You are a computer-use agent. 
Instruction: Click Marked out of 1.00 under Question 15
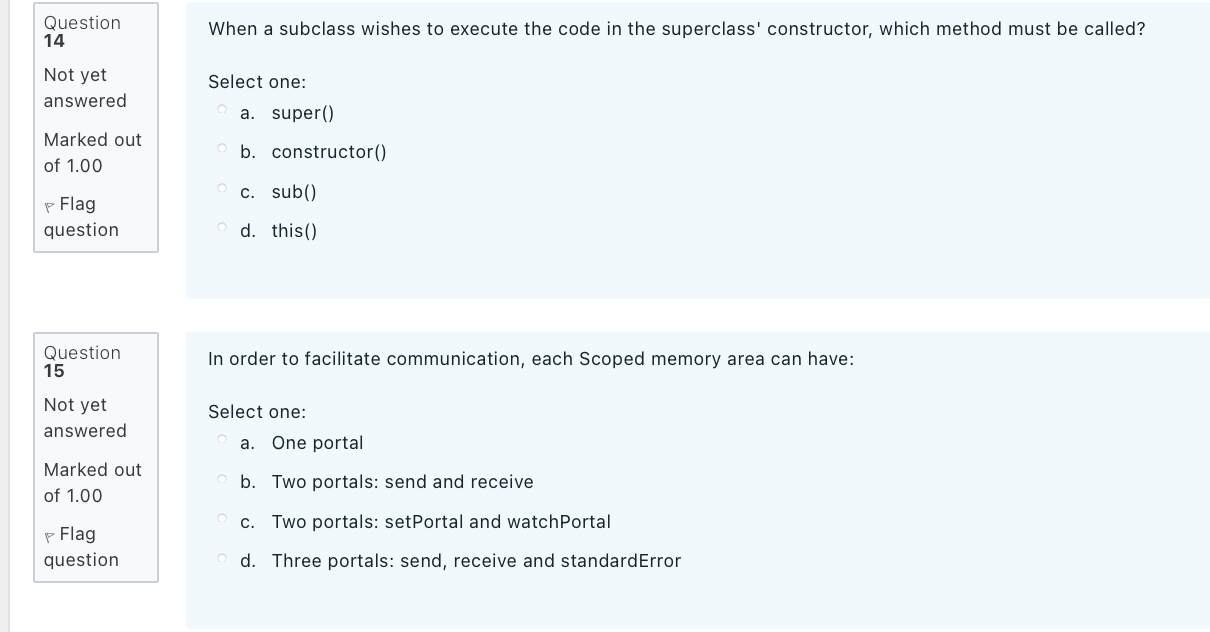(91, 483)
